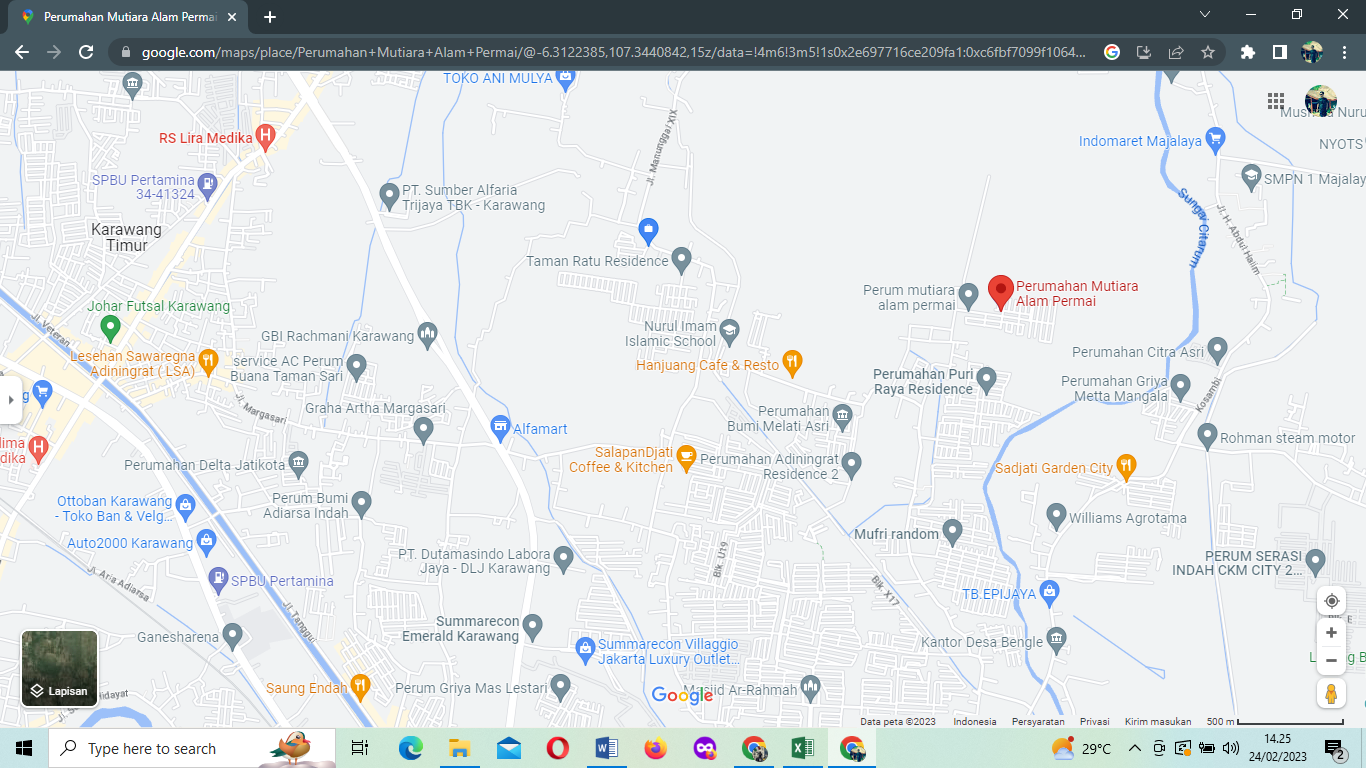
Task: Select Summarecon Villaggio Jakarta Luxury Outlet marker
Action: tap(585, 650)
